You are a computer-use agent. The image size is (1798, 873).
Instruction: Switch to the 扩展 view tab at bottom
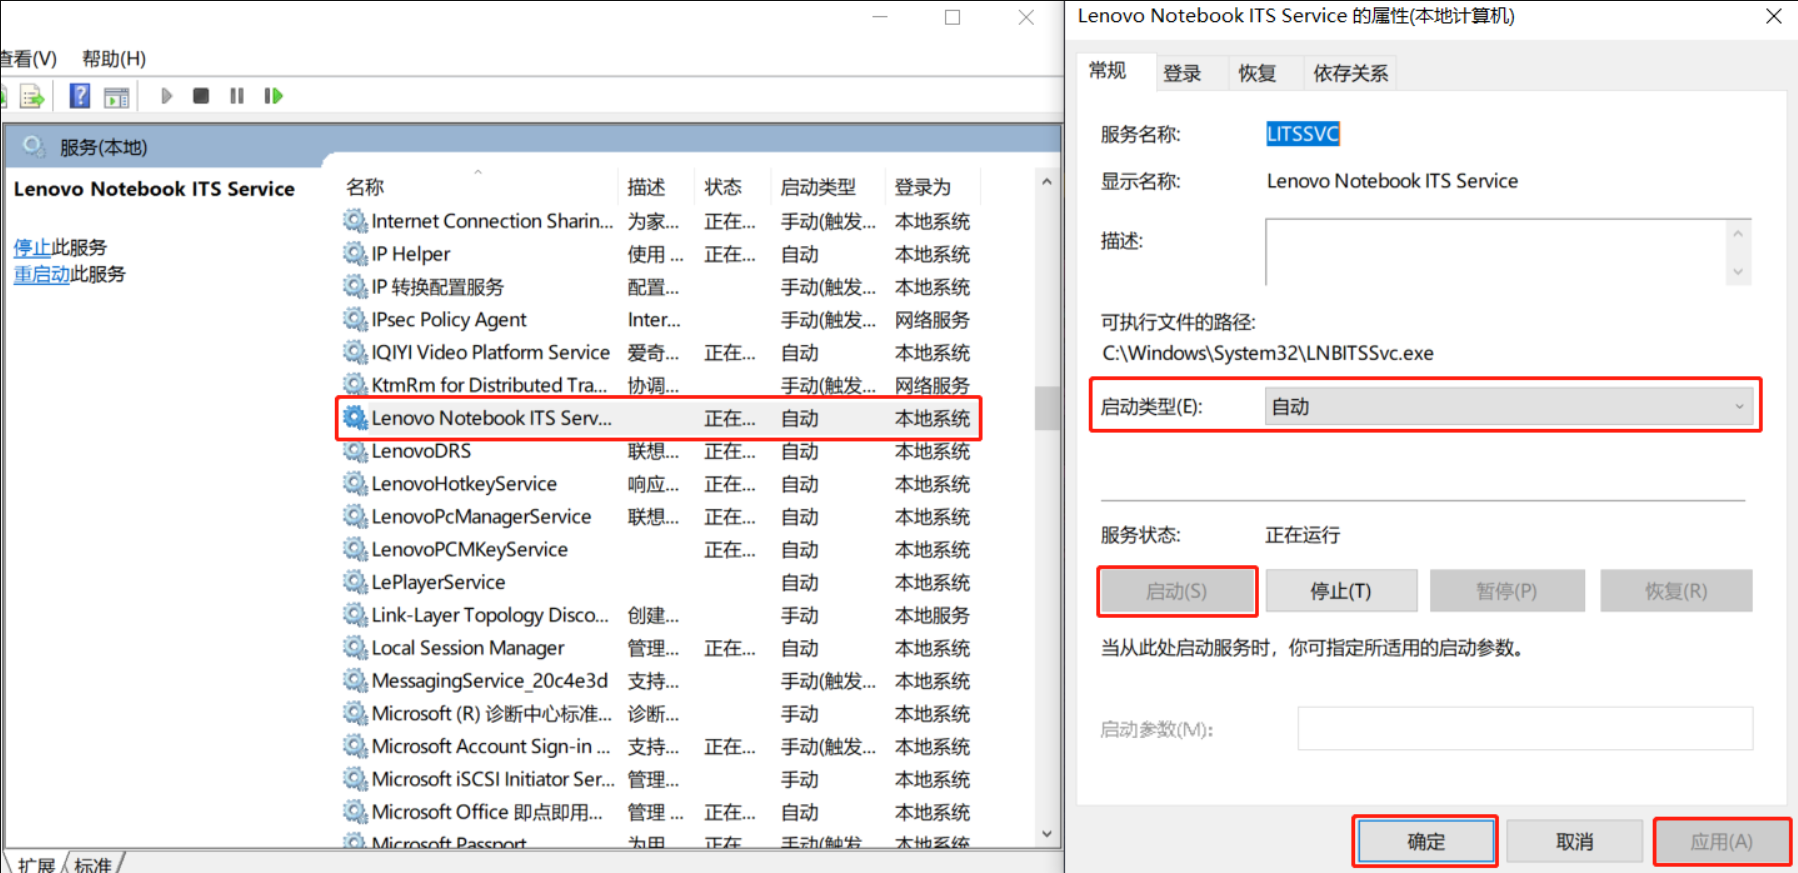click(37, 864)
